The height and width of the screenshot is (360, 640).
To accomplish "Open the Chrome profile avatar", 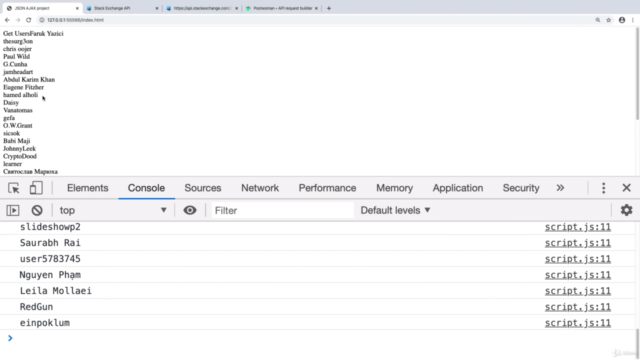I will (622, 20).
